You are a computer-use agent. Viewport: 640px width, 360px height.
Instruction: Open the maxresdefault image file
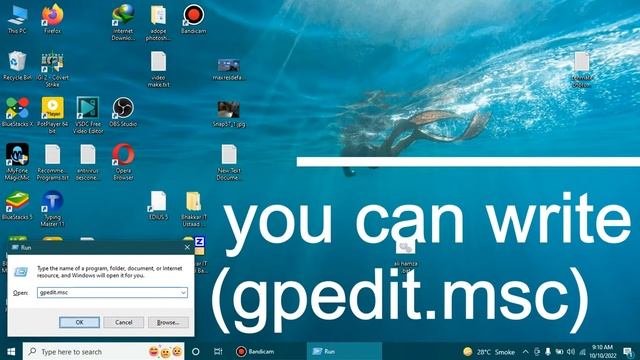pos(229,69)
